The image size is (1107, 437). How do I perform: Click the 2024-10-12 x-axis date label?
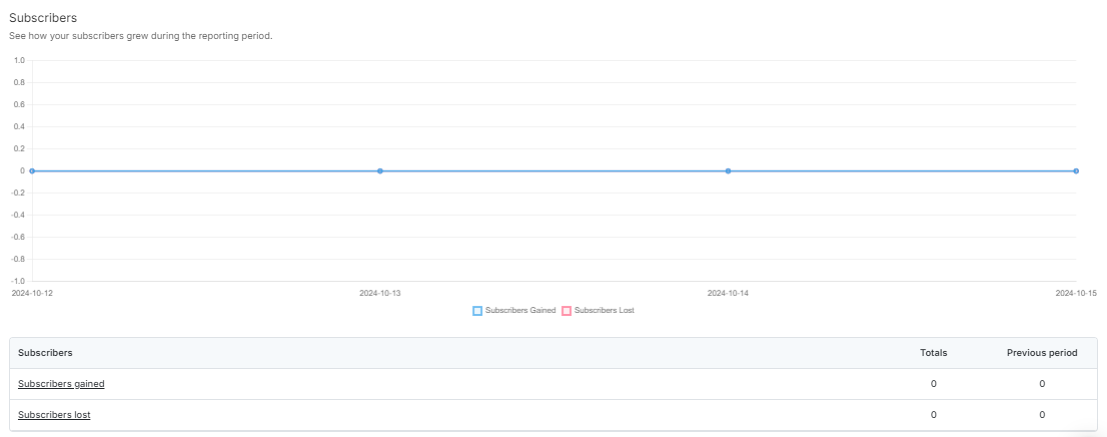pyautogui.click(x=32, y=294)
